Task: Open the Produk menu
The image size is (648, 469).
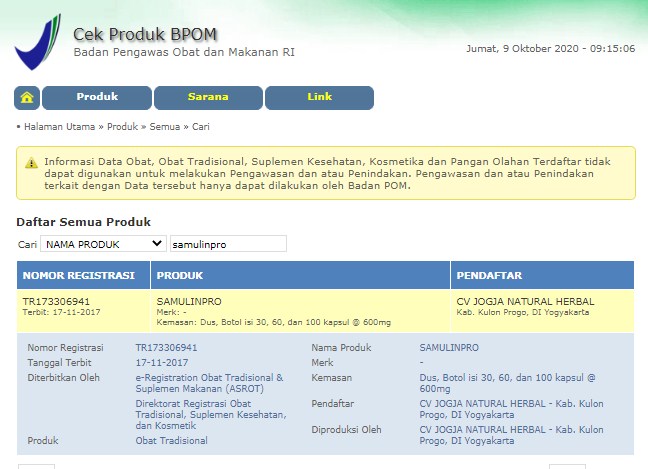Action: tap(97, 98)
